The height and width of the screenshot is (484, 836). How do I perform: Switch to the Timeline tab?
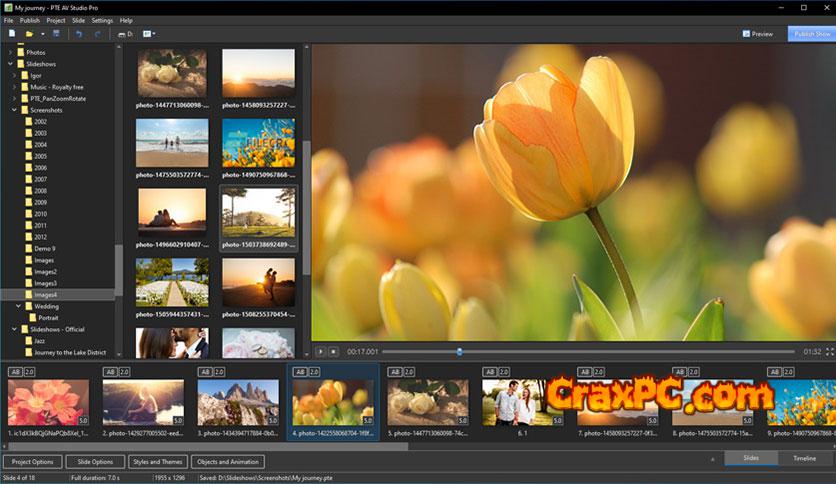(x=804, y=457)
